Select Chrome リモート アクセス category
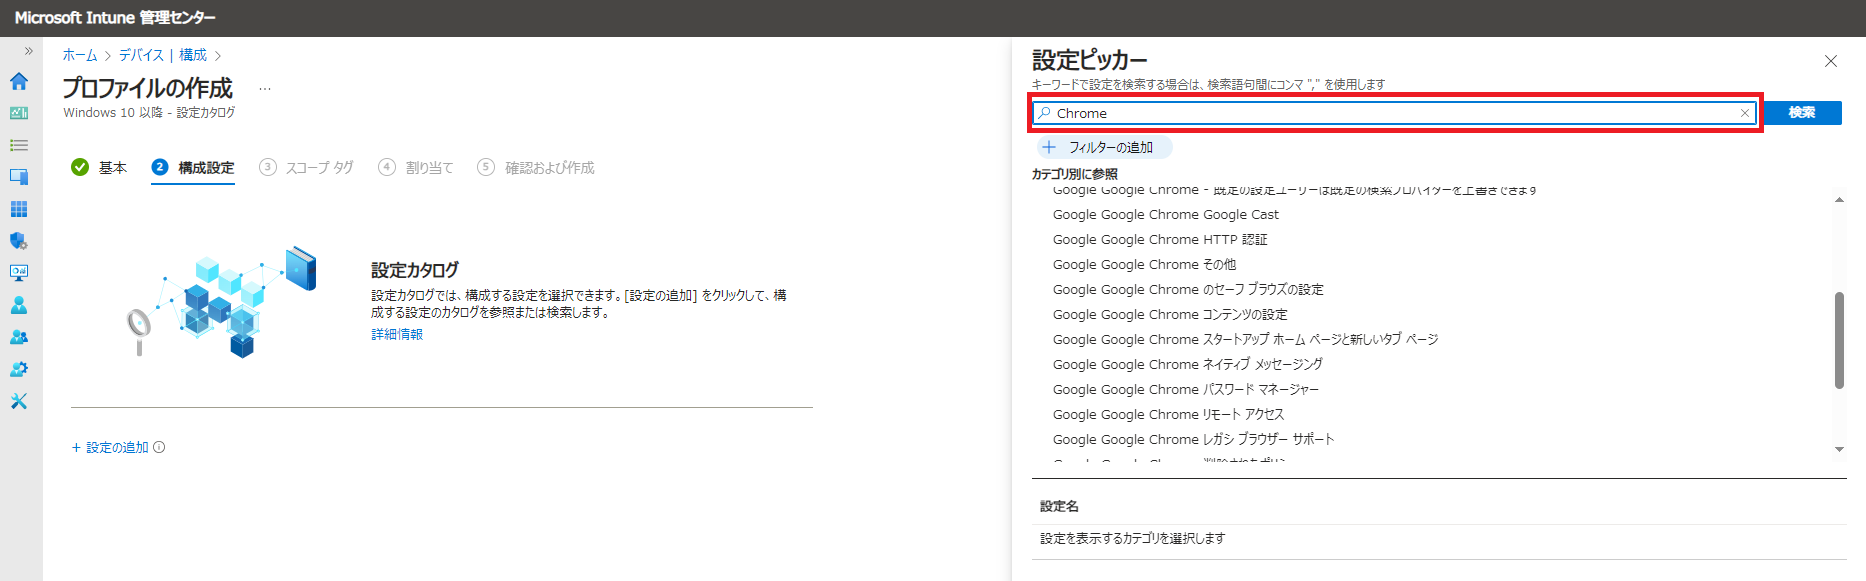The width and height of the screenshot is (1866, 581). (1169, 414)
